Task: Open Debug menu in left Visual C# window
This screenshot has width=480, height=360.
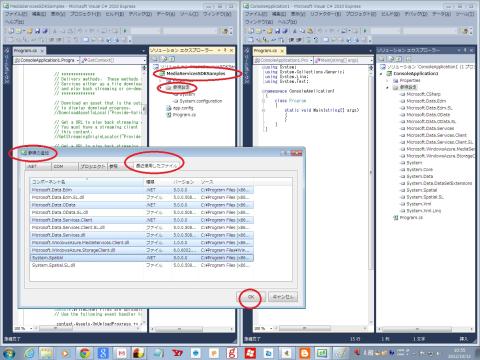Action: click(x=140, y=14)
